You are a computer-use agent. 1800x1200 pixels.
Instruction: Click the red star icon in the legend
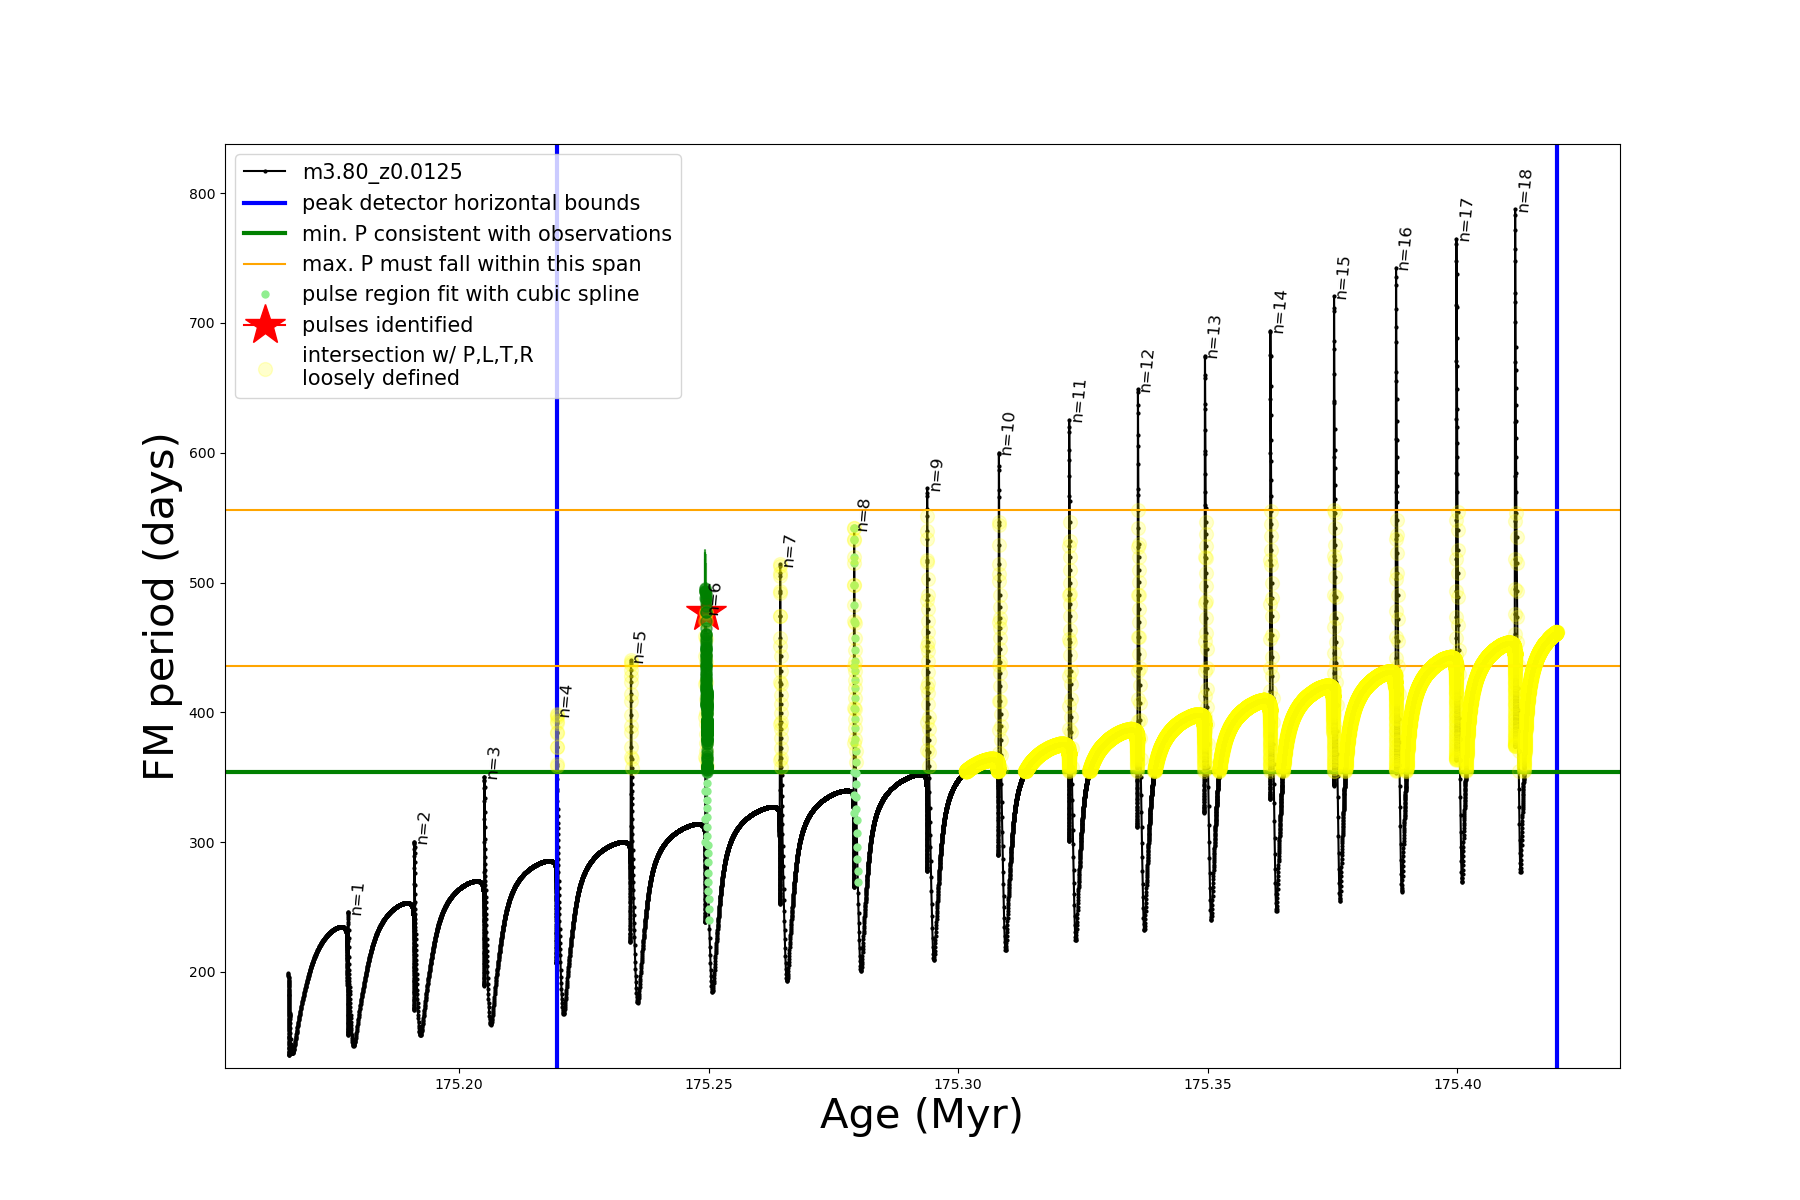[265, 324]
